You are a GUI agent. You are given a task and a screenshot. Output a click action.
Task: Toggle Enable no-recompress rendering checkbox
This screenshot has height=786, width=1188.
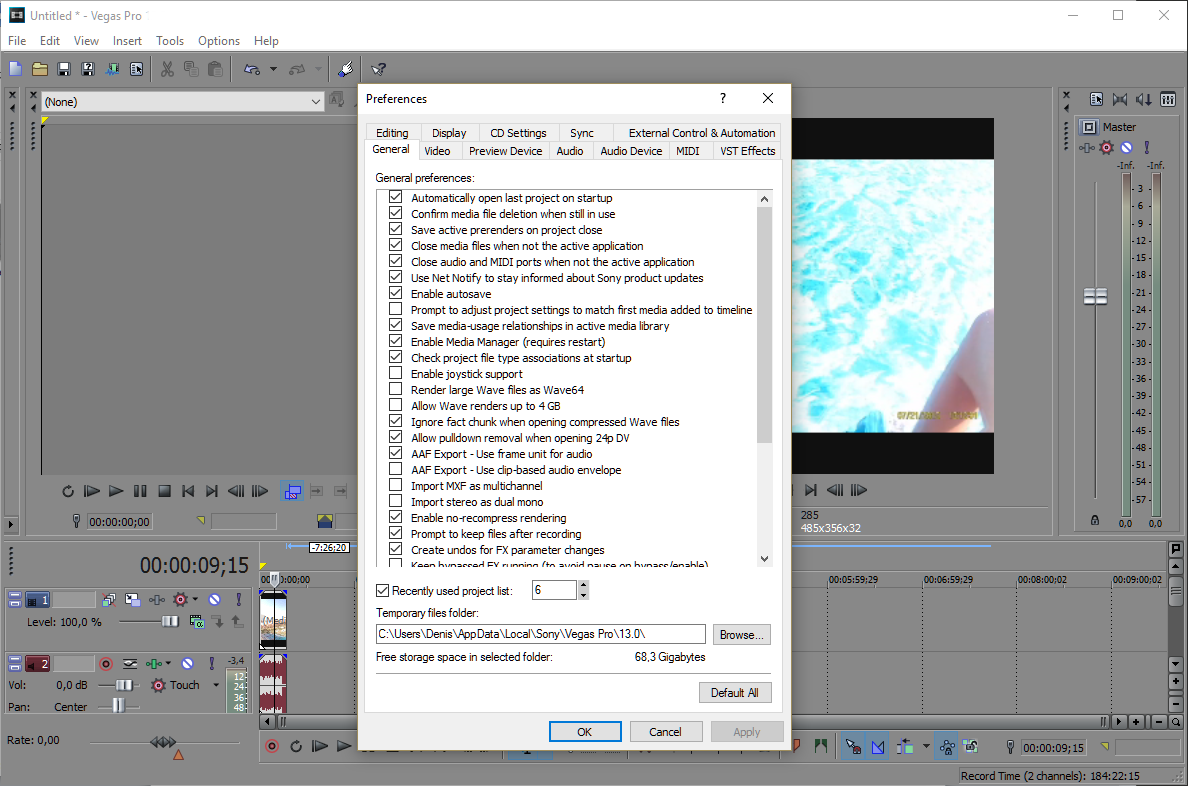coord(395,518)
